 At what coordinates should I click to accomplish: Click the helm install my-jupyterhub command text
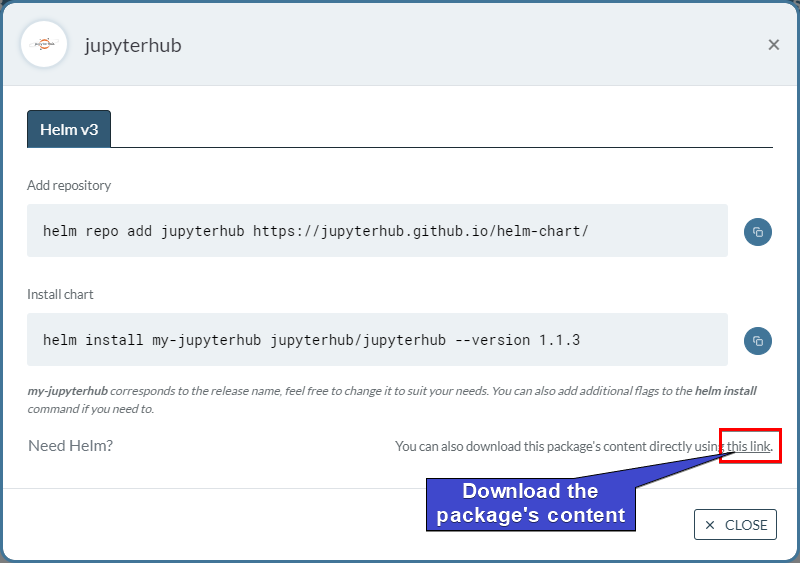point(311,340)
